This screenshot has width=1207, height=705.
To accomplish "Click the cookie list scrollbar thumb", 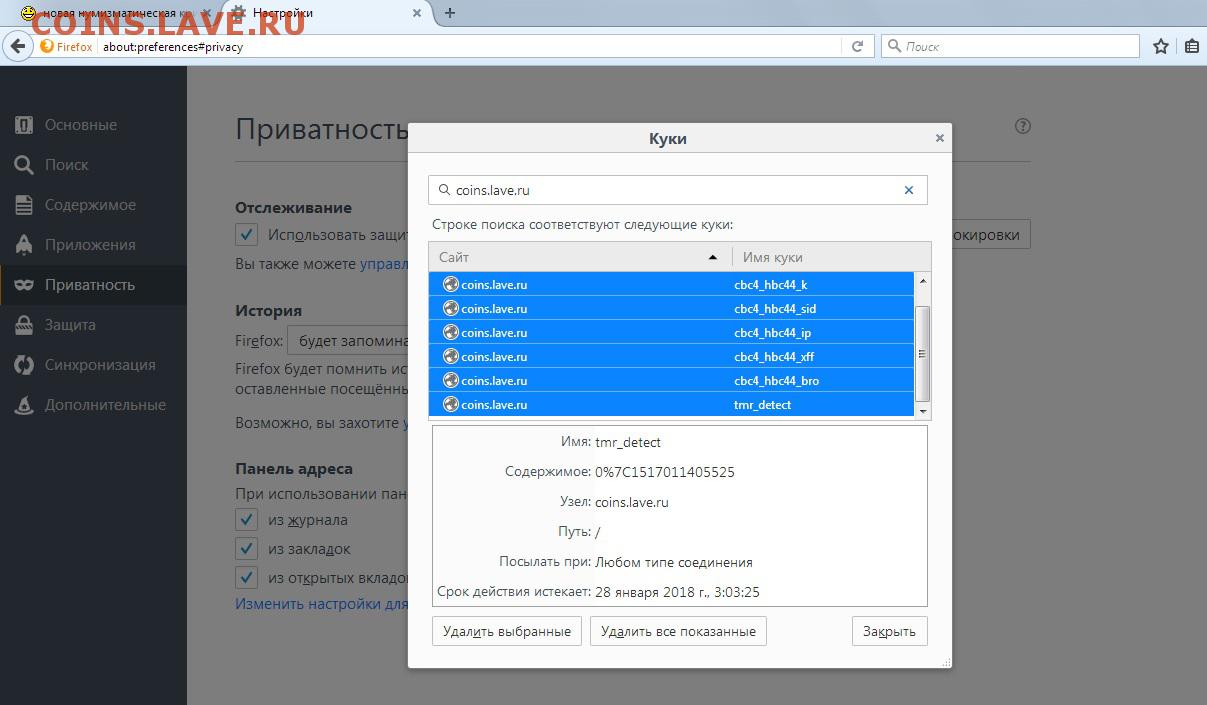I will point(922,352).
